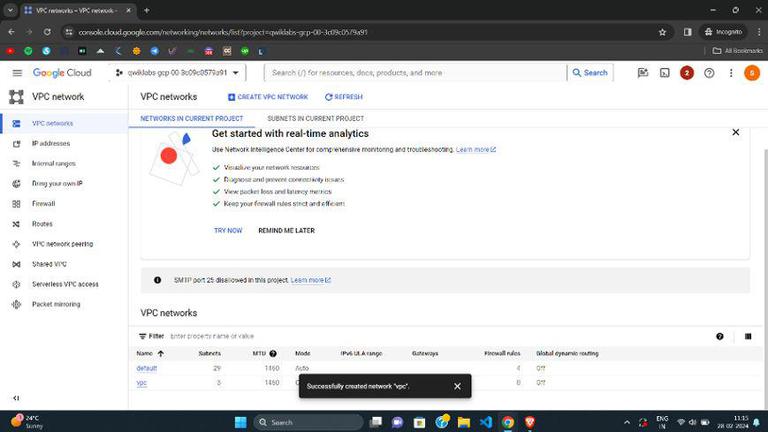Open File Explorer from the taskbar
Screen dimensions: 768x432
pyautogui.click(x=464, y=422)
